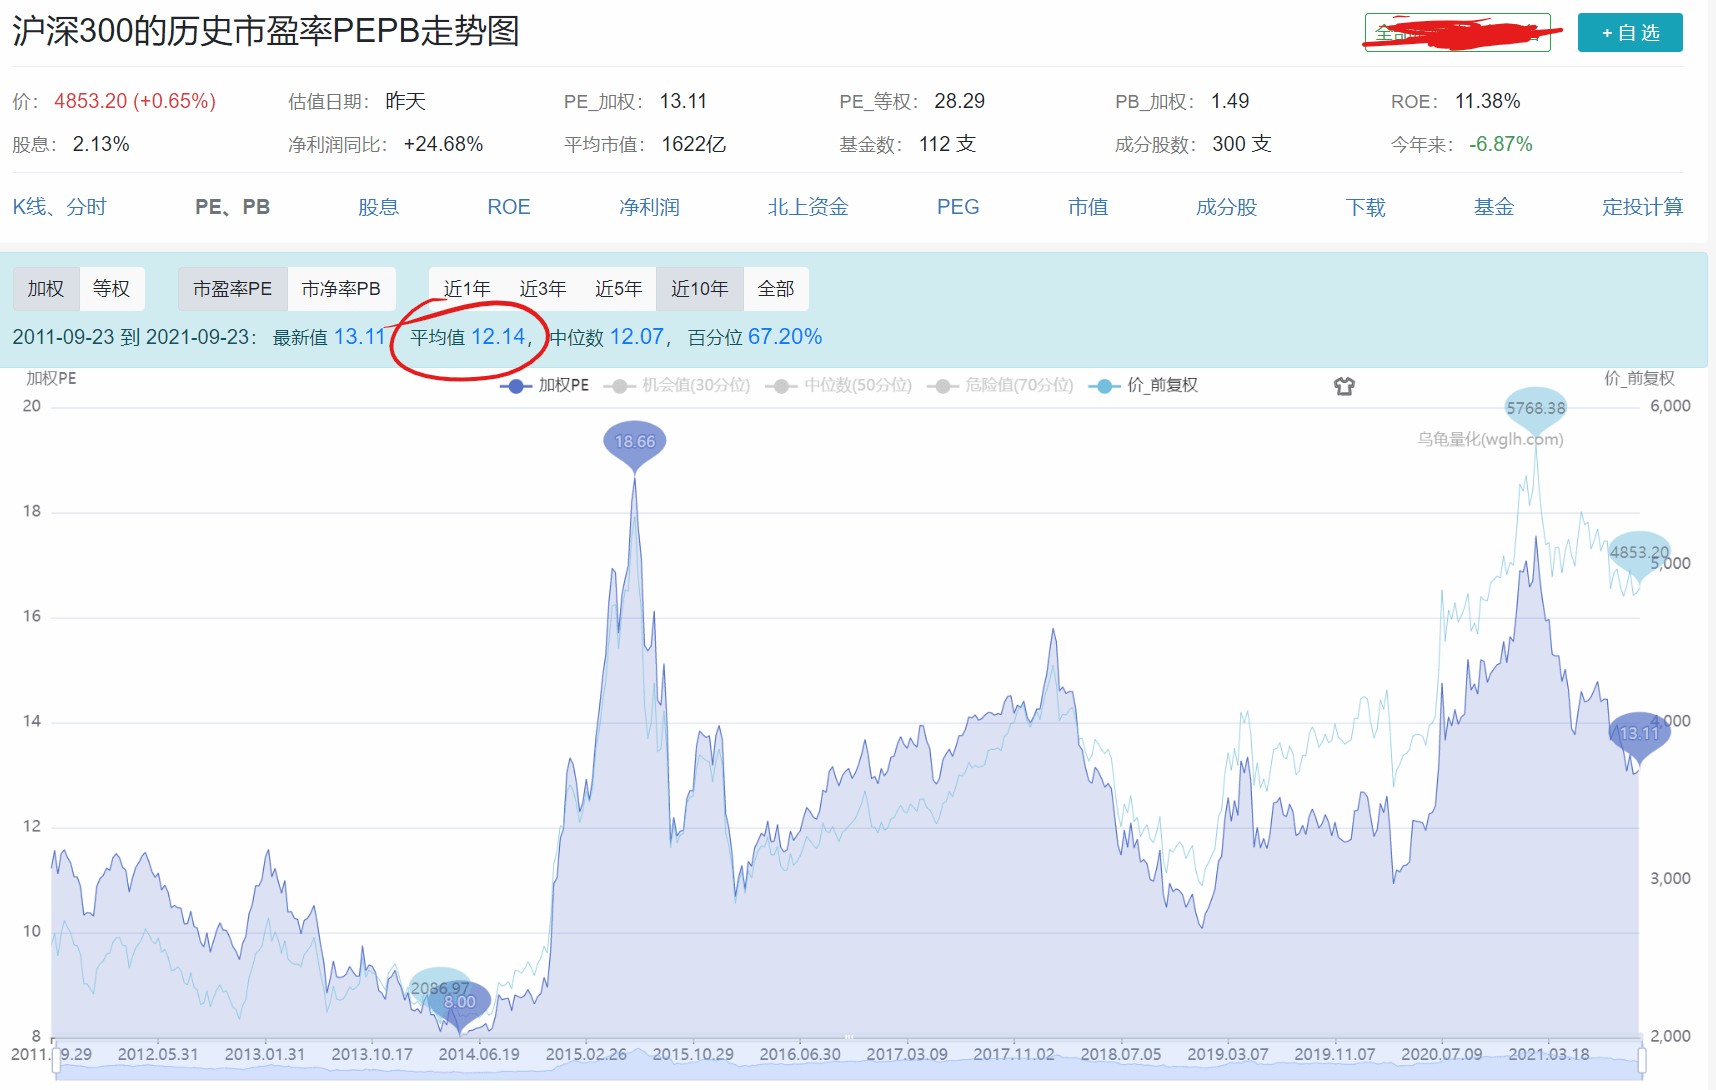The height and width of the screenshot is (1090, 1716).
Task: Click the 18.66 peak PE marker
Action: [x=634, y=442]
